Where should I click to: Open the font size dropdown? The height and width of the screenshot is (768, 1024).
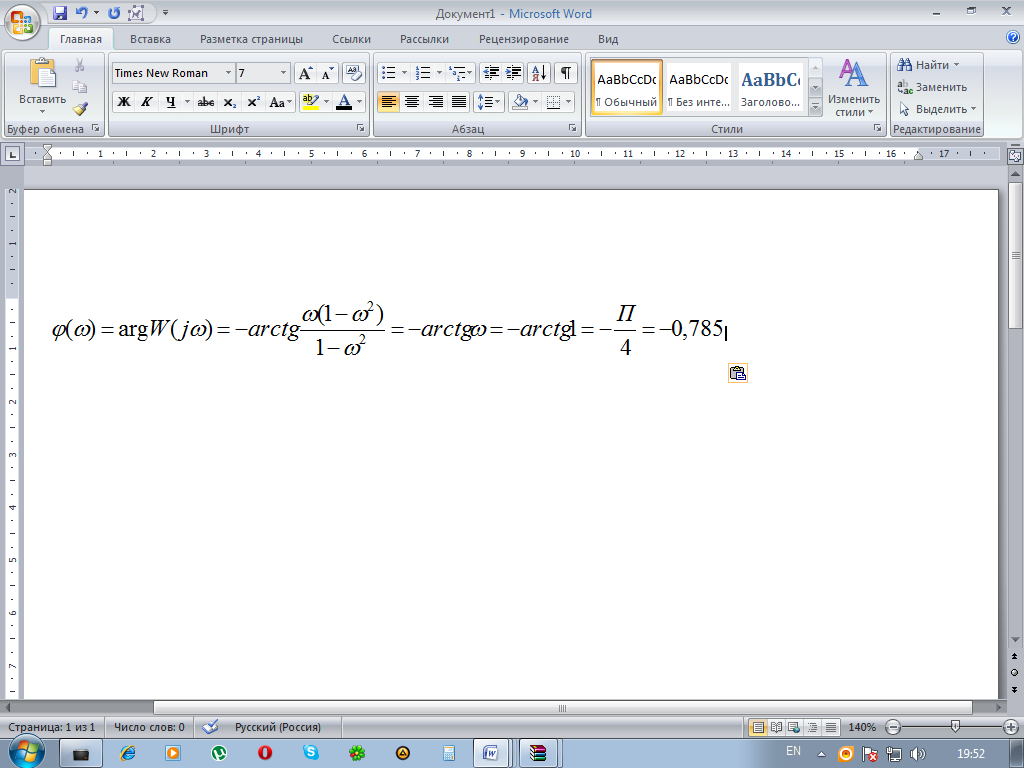[283, 73]
